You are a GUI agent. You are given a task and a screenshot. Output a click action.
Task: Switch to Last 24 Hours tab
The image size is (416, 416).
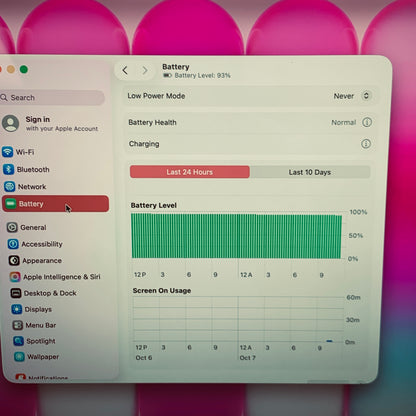pyautogui.click(x=190, y=172)
